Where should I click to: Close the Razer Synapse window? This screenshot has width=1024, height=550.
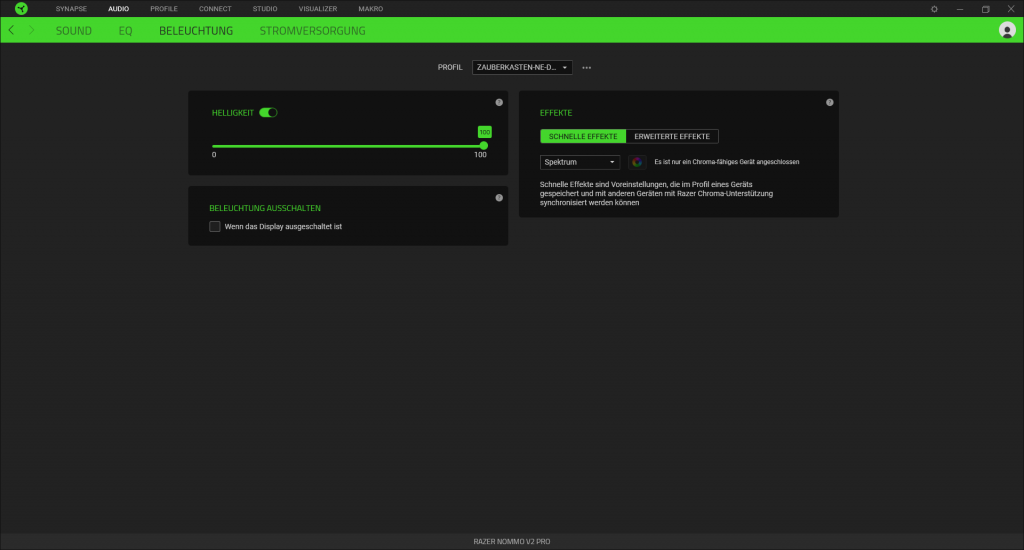pos(1011,9)
